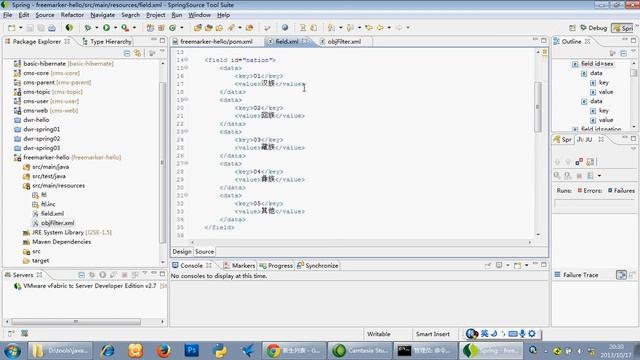Select the cms-core project
The height and width of the screenshot is (360, 640).
(47, 73)
